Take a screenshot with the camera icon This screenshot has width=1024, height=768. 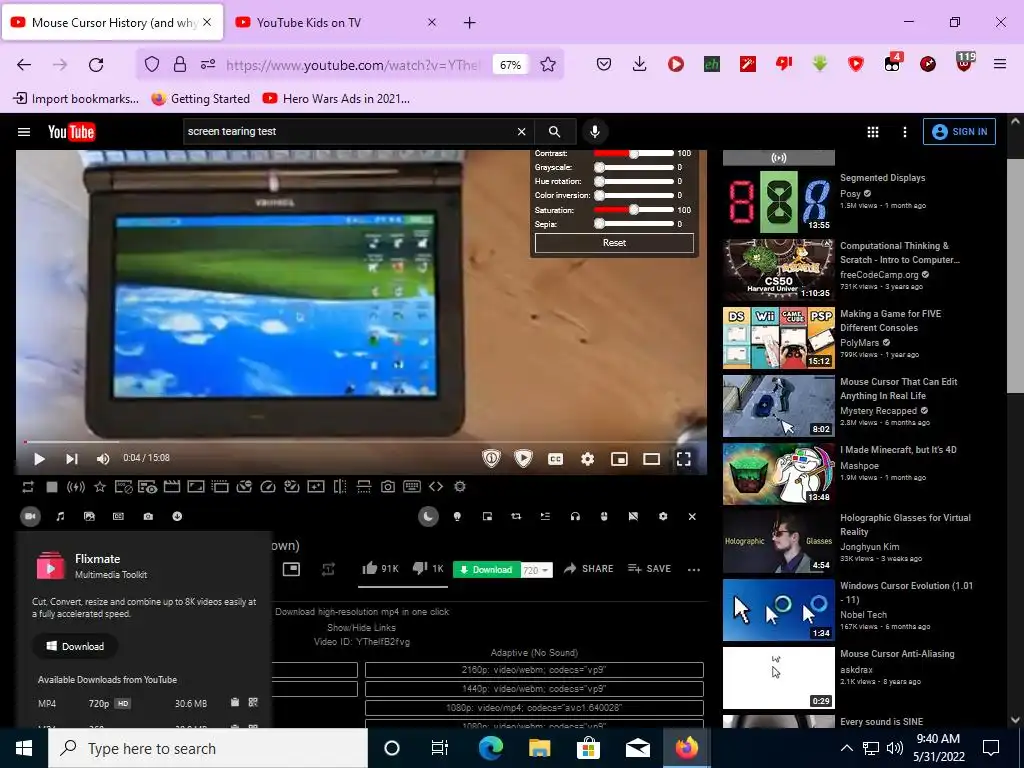388,487
